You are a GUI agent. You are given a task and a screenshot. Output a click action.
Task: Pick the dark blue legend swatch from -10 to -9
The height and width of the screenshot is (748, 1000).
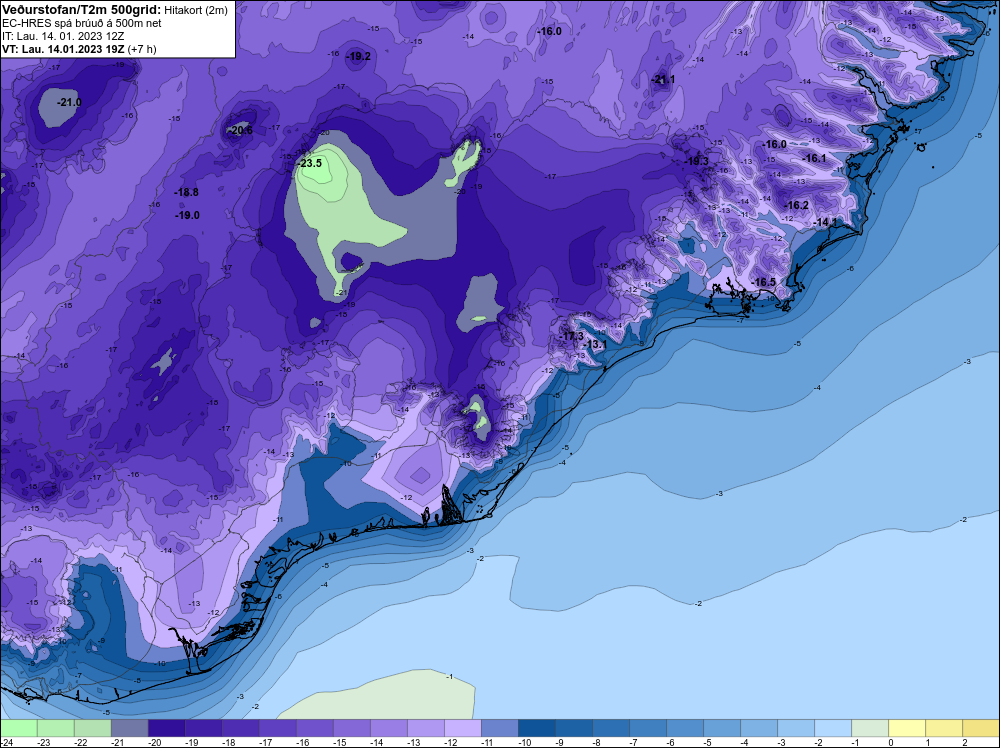[536, 728]
